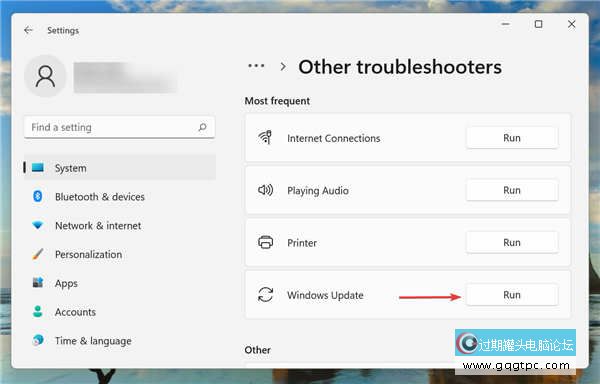Click the Apps icon in sidebar
Viewport: 600px width, 384px height.
point(38,283)
